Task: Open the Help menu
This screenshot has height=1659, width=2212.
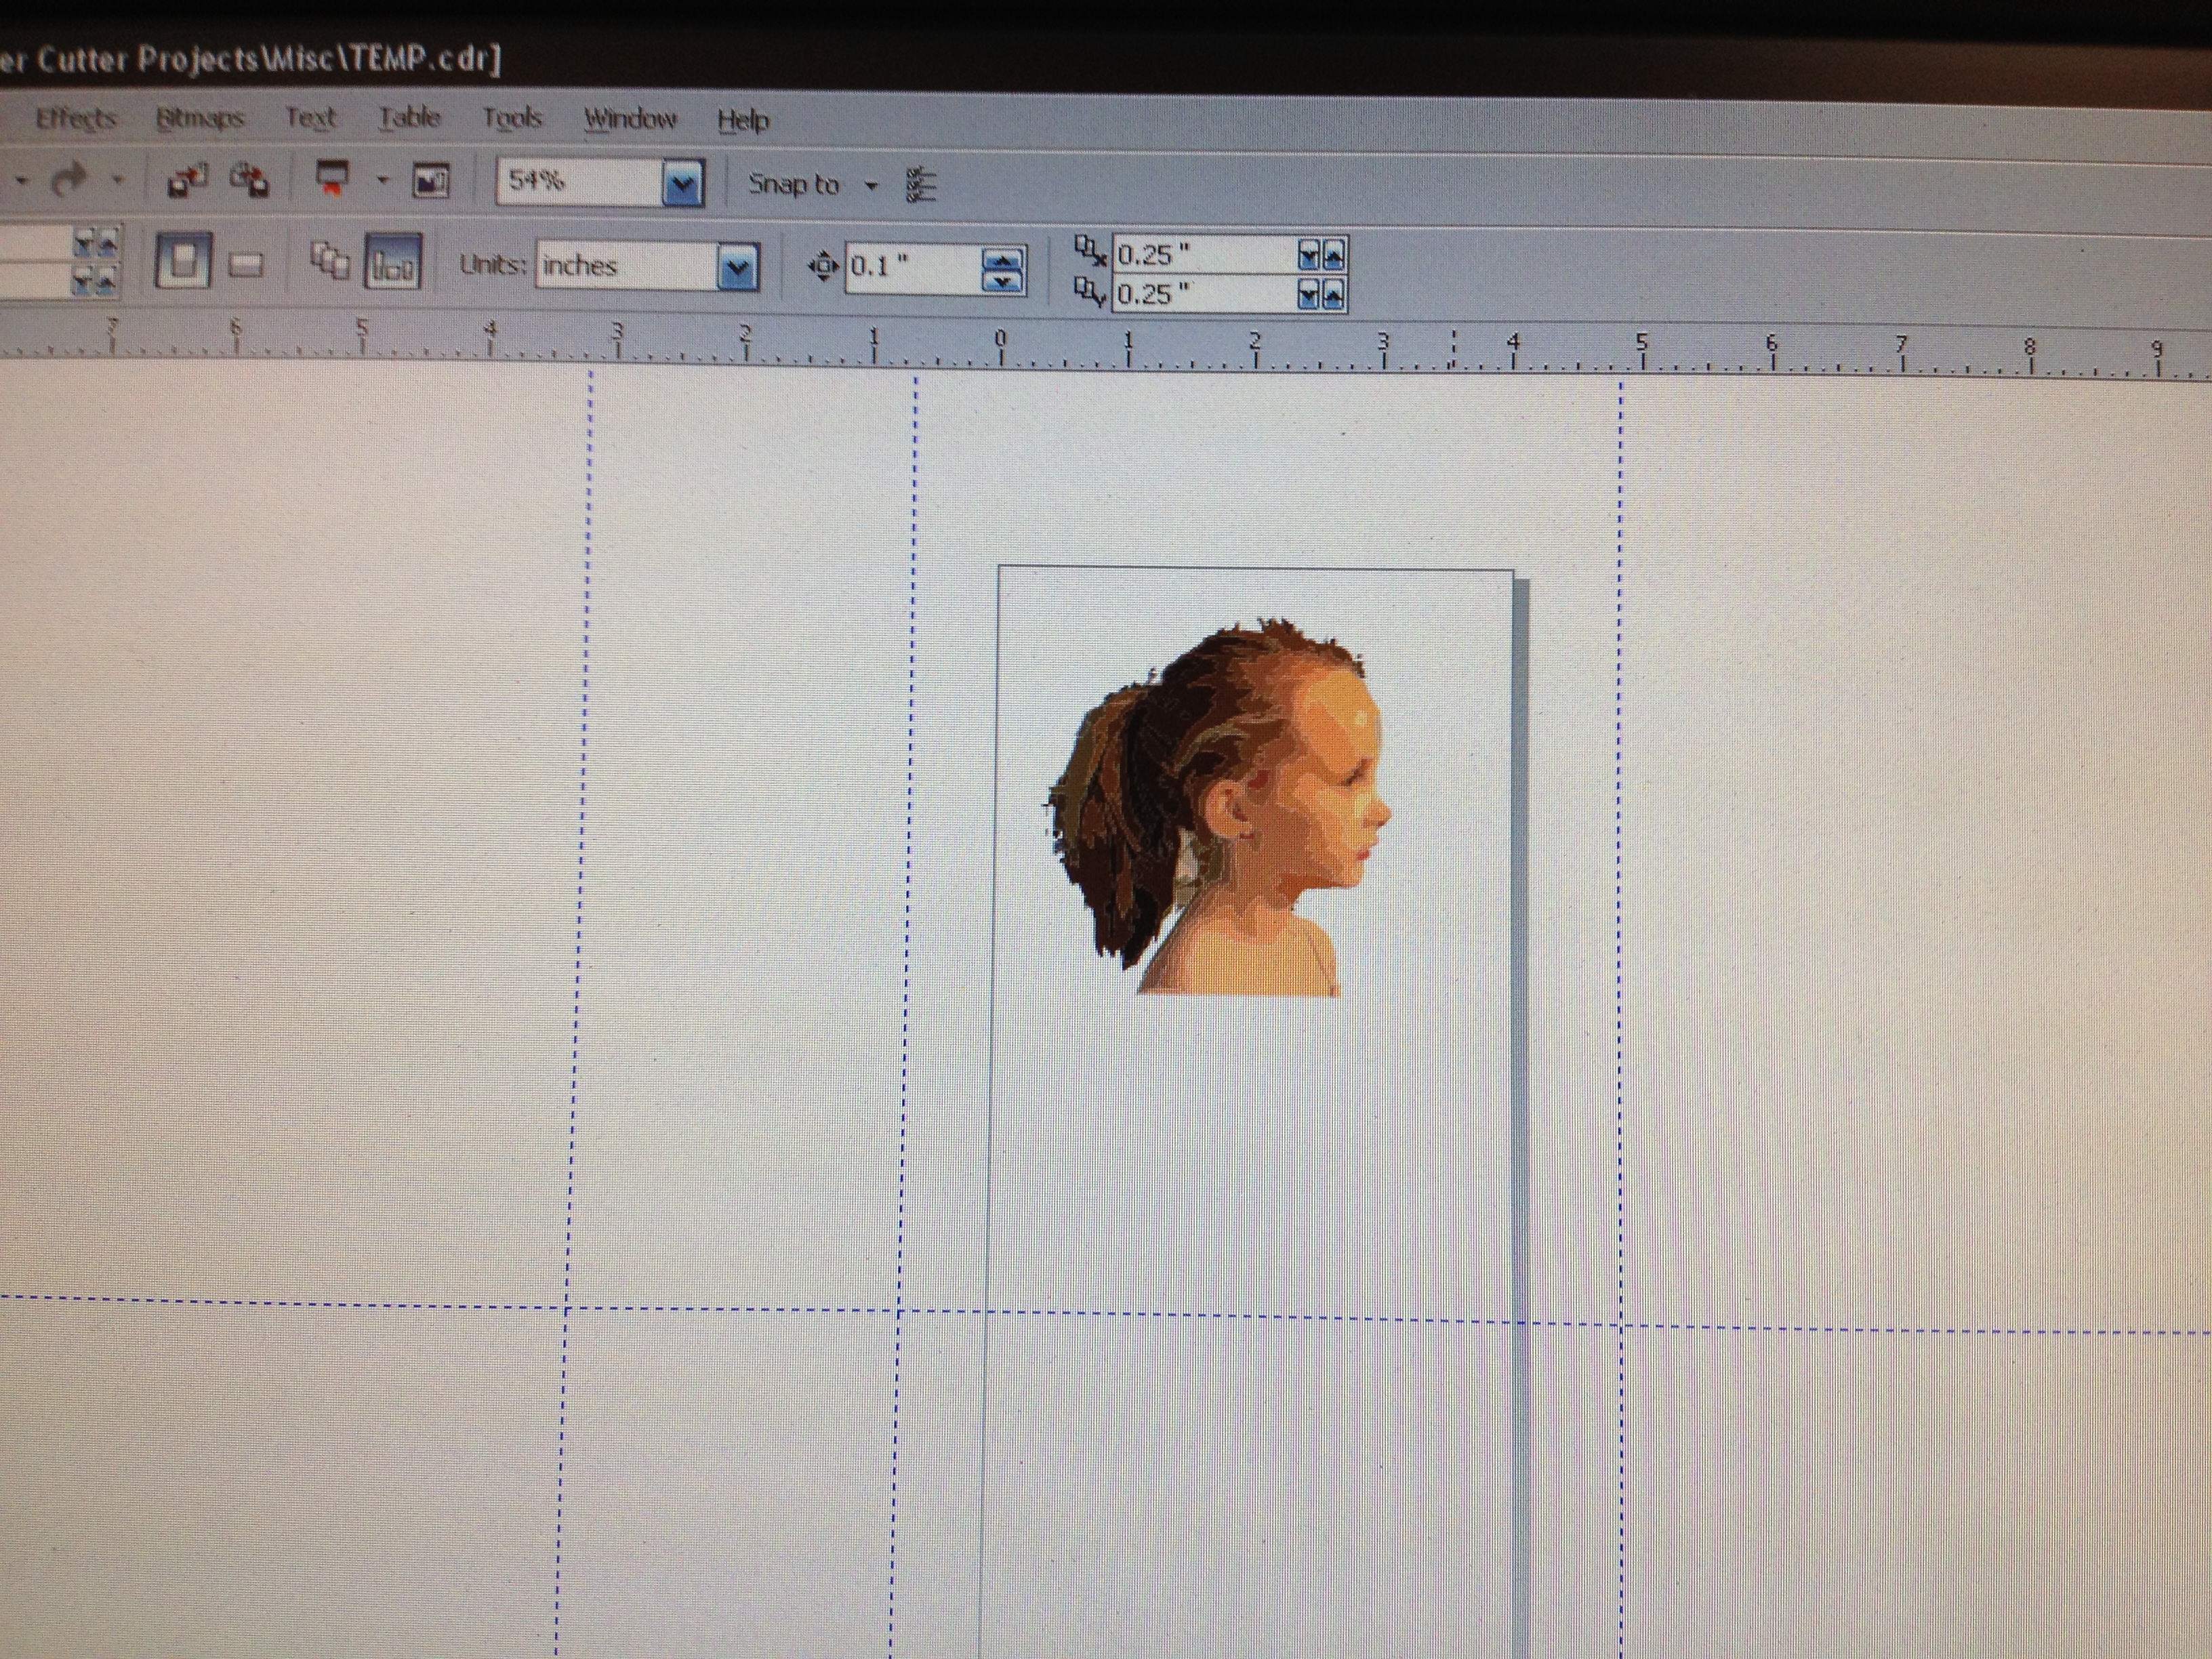Action: coord(743,121)
